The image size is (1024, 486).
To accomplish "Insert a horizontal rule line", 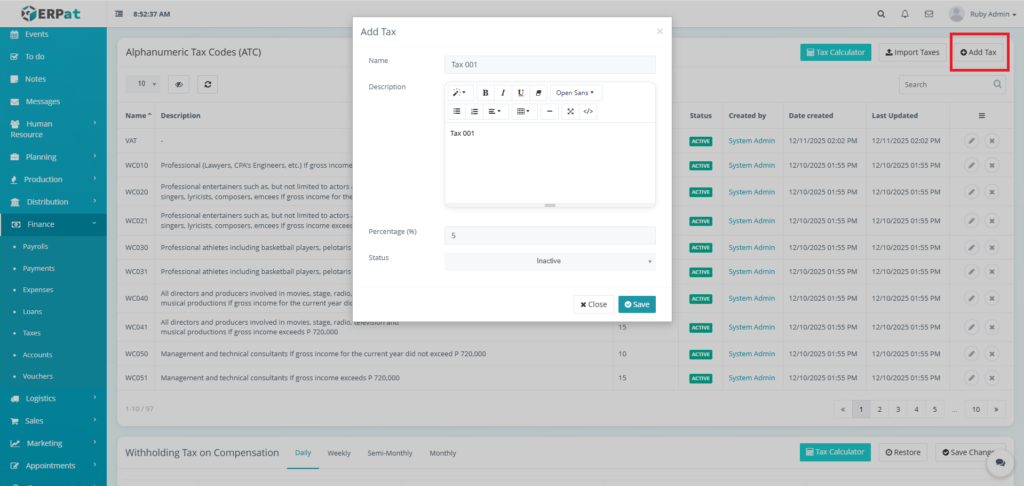I will point(549,112).
